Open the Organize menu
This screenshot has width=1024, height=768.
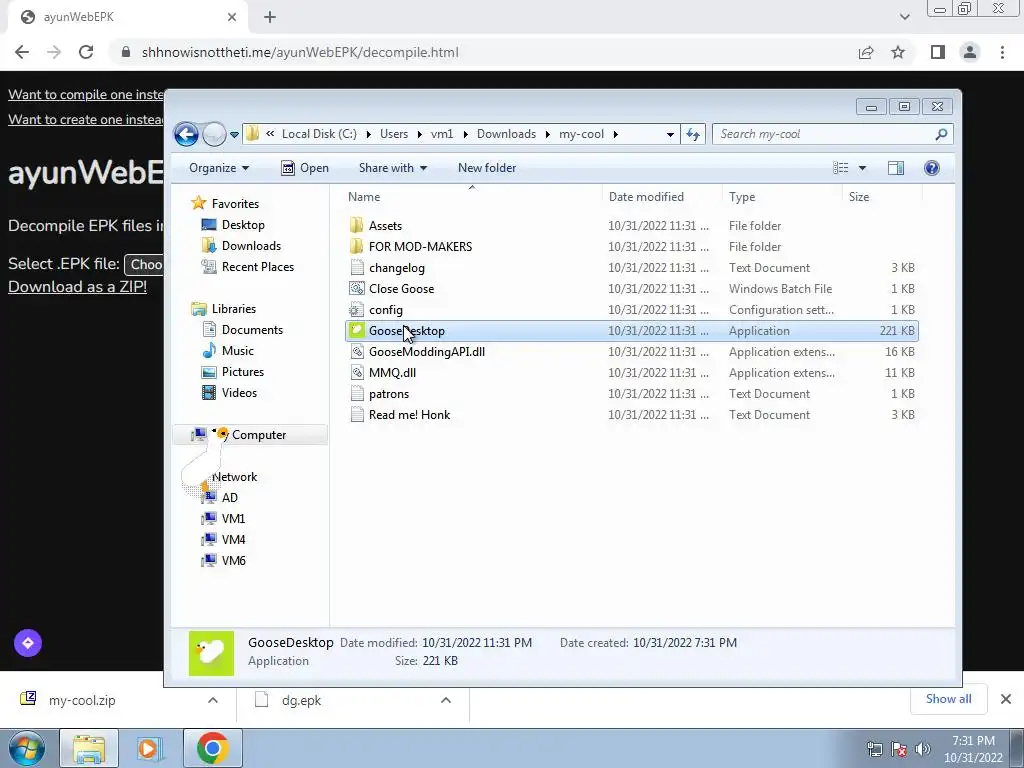click(x=219, y=168)
